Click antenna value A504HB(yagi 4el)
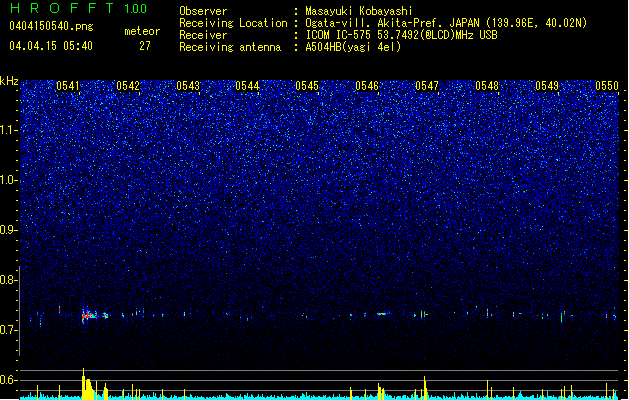This screenshot has height=400, width=629. pos(353,47)
